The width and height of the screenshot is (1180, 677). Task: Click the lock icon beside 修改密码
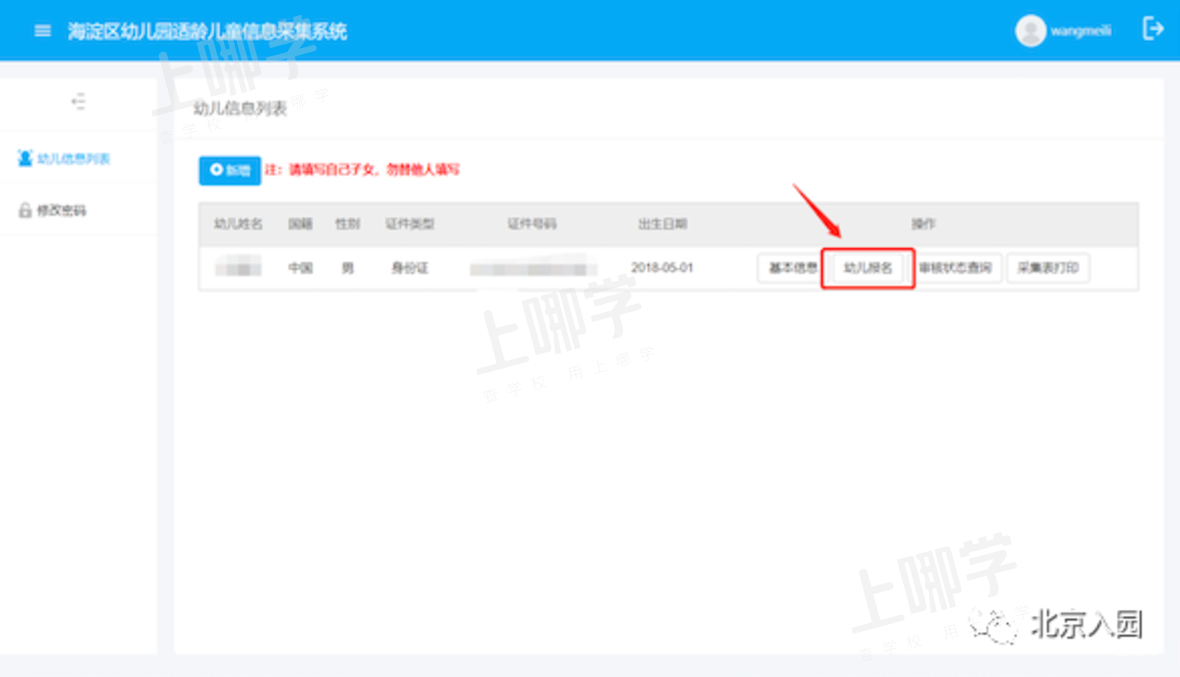pos(25,211)
